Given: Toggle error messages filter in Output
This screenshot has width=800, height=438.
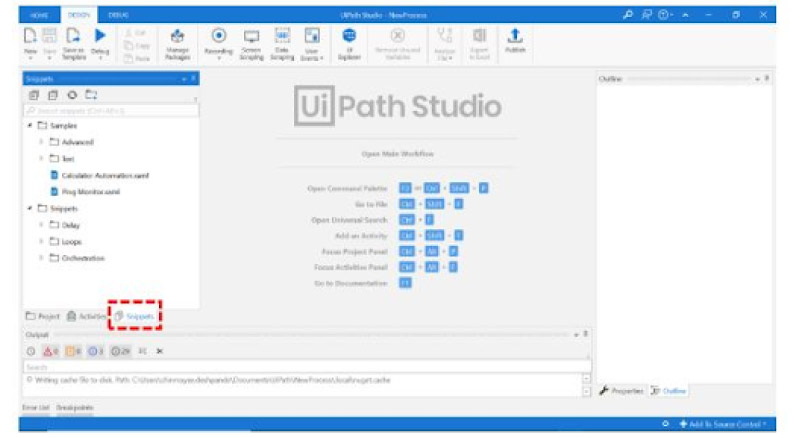Looking at the screenshot, I should (51, 351).
